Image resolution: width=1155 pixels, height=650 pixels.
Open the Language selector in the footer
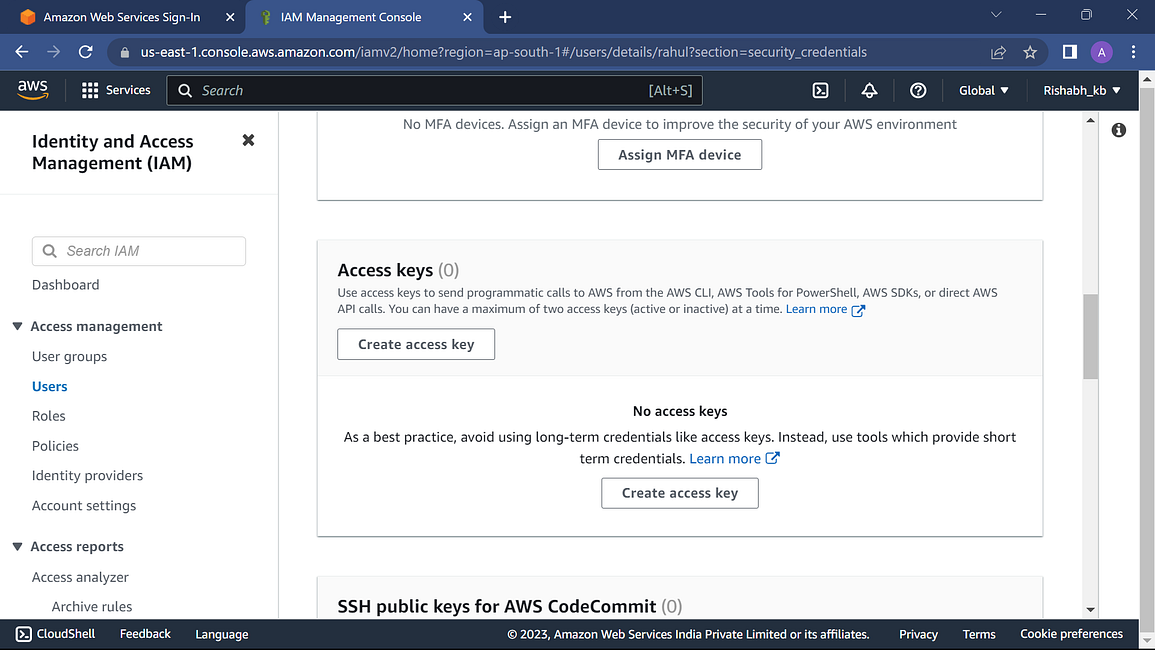tap(222, 634)
